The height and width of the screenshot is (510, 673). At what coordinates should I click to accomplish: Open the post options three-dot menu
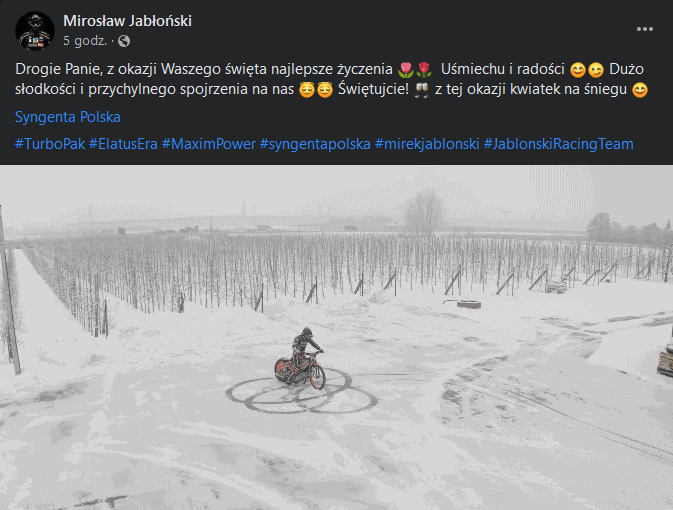click(645, 29)
